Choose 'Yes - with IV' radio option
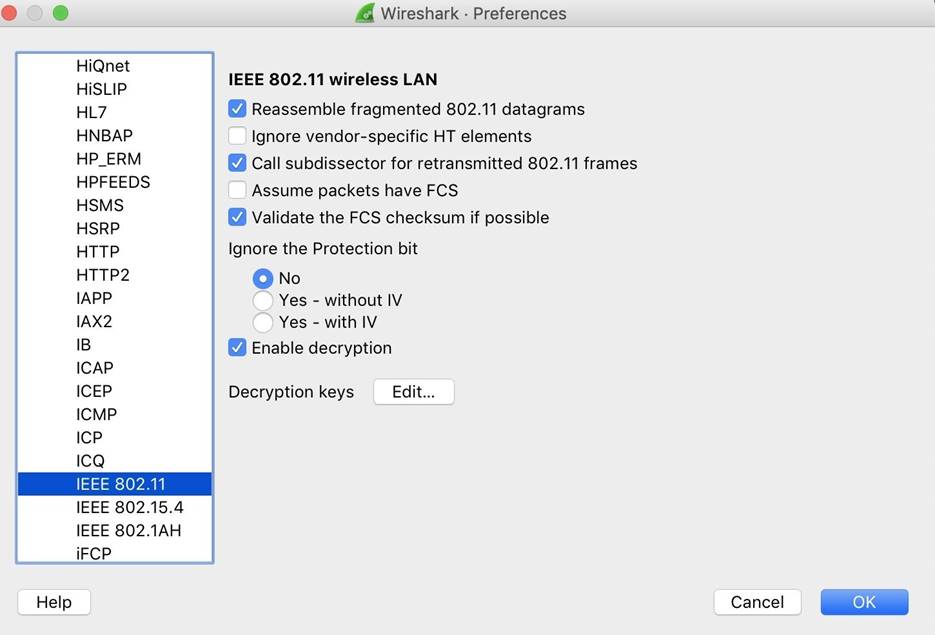The width and height of the screenshot is (935, 635). (263, 322)
